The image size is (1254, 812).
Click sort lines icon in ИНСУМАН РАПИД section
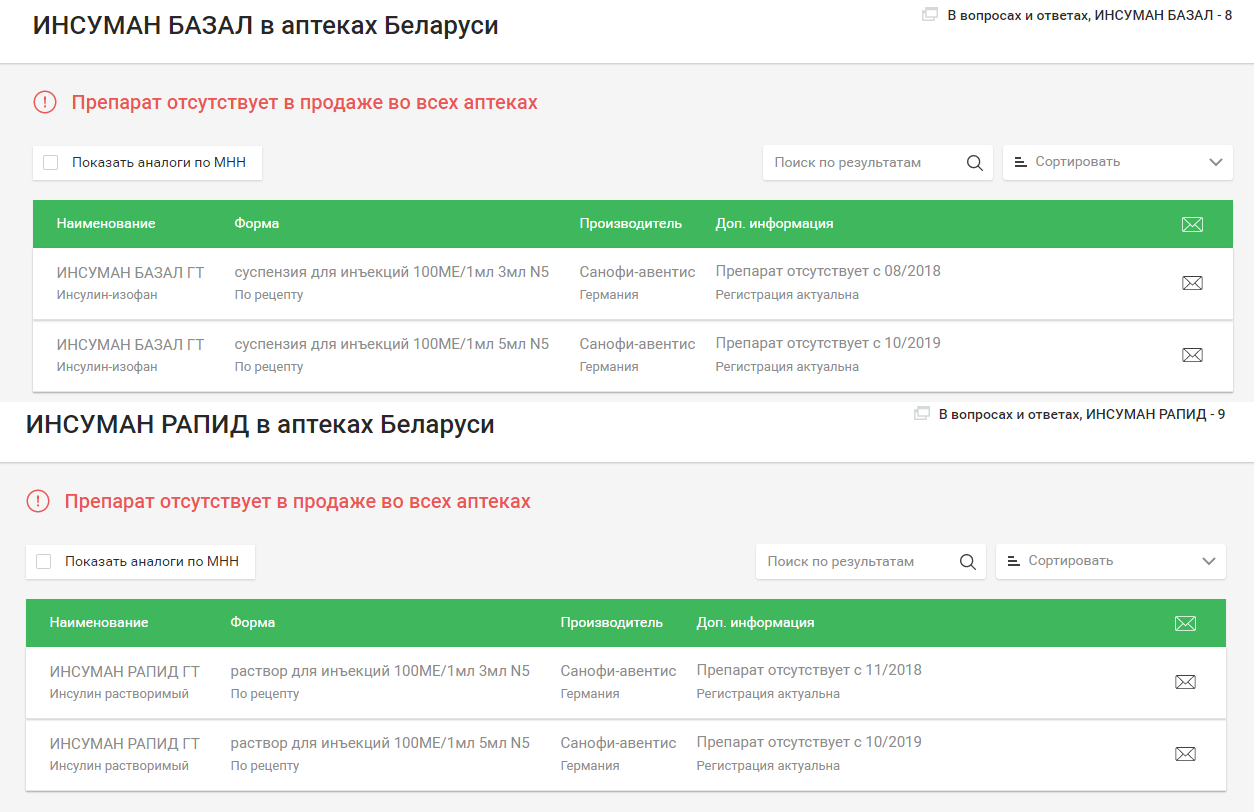tap(1014, 561)
